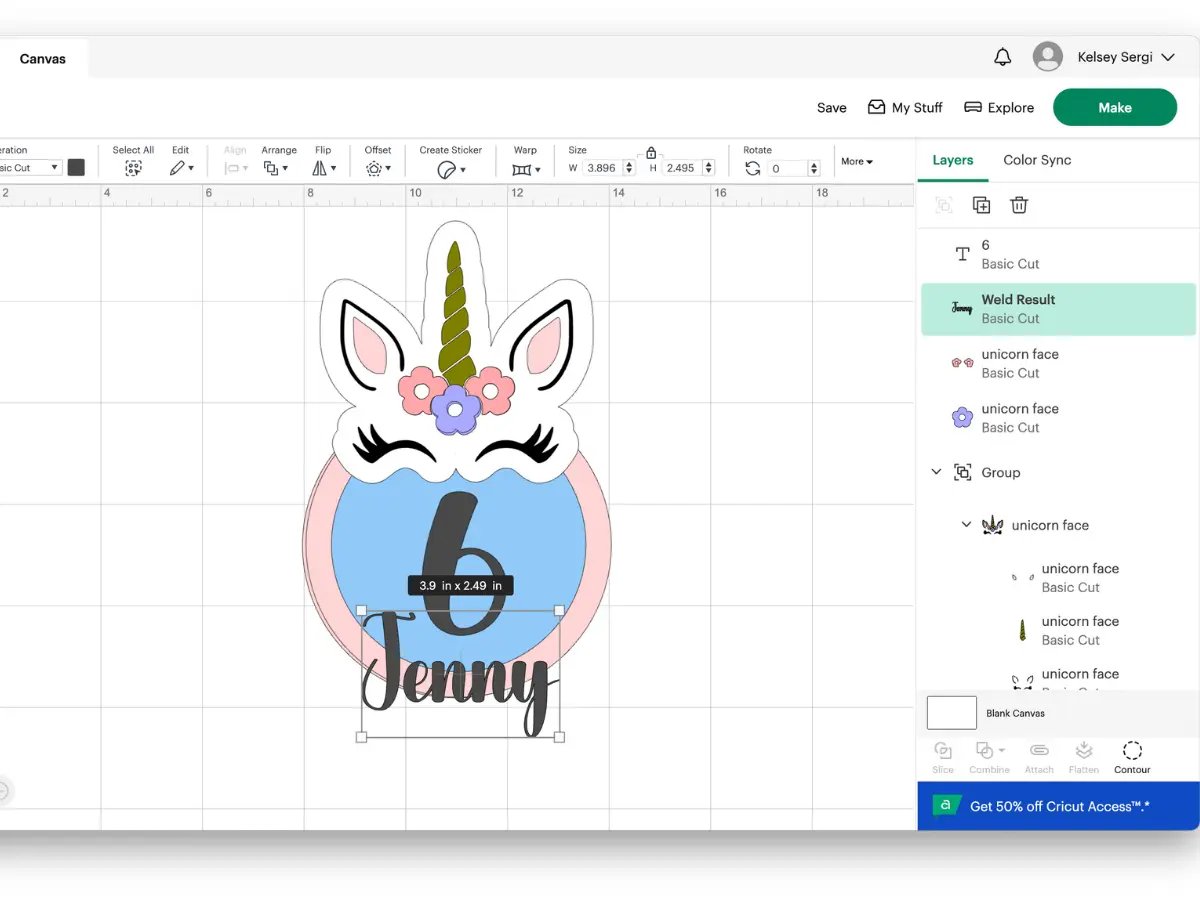The height and width of the screenshot is (900, 1200).
Task: Open the Kelsey Sergi account menu chevron
Action: 1169,57
